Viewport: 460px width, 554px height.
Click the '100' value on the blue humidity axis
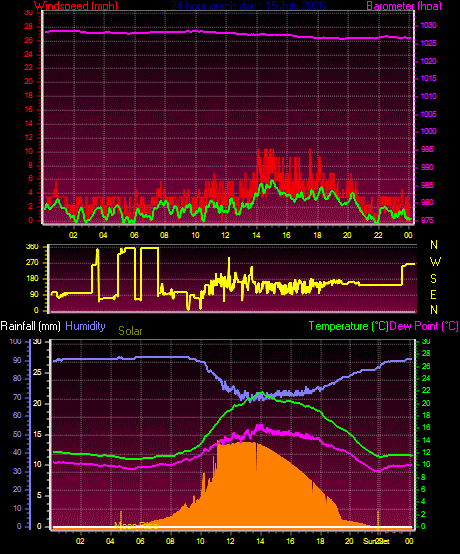(x=16, y=342)
